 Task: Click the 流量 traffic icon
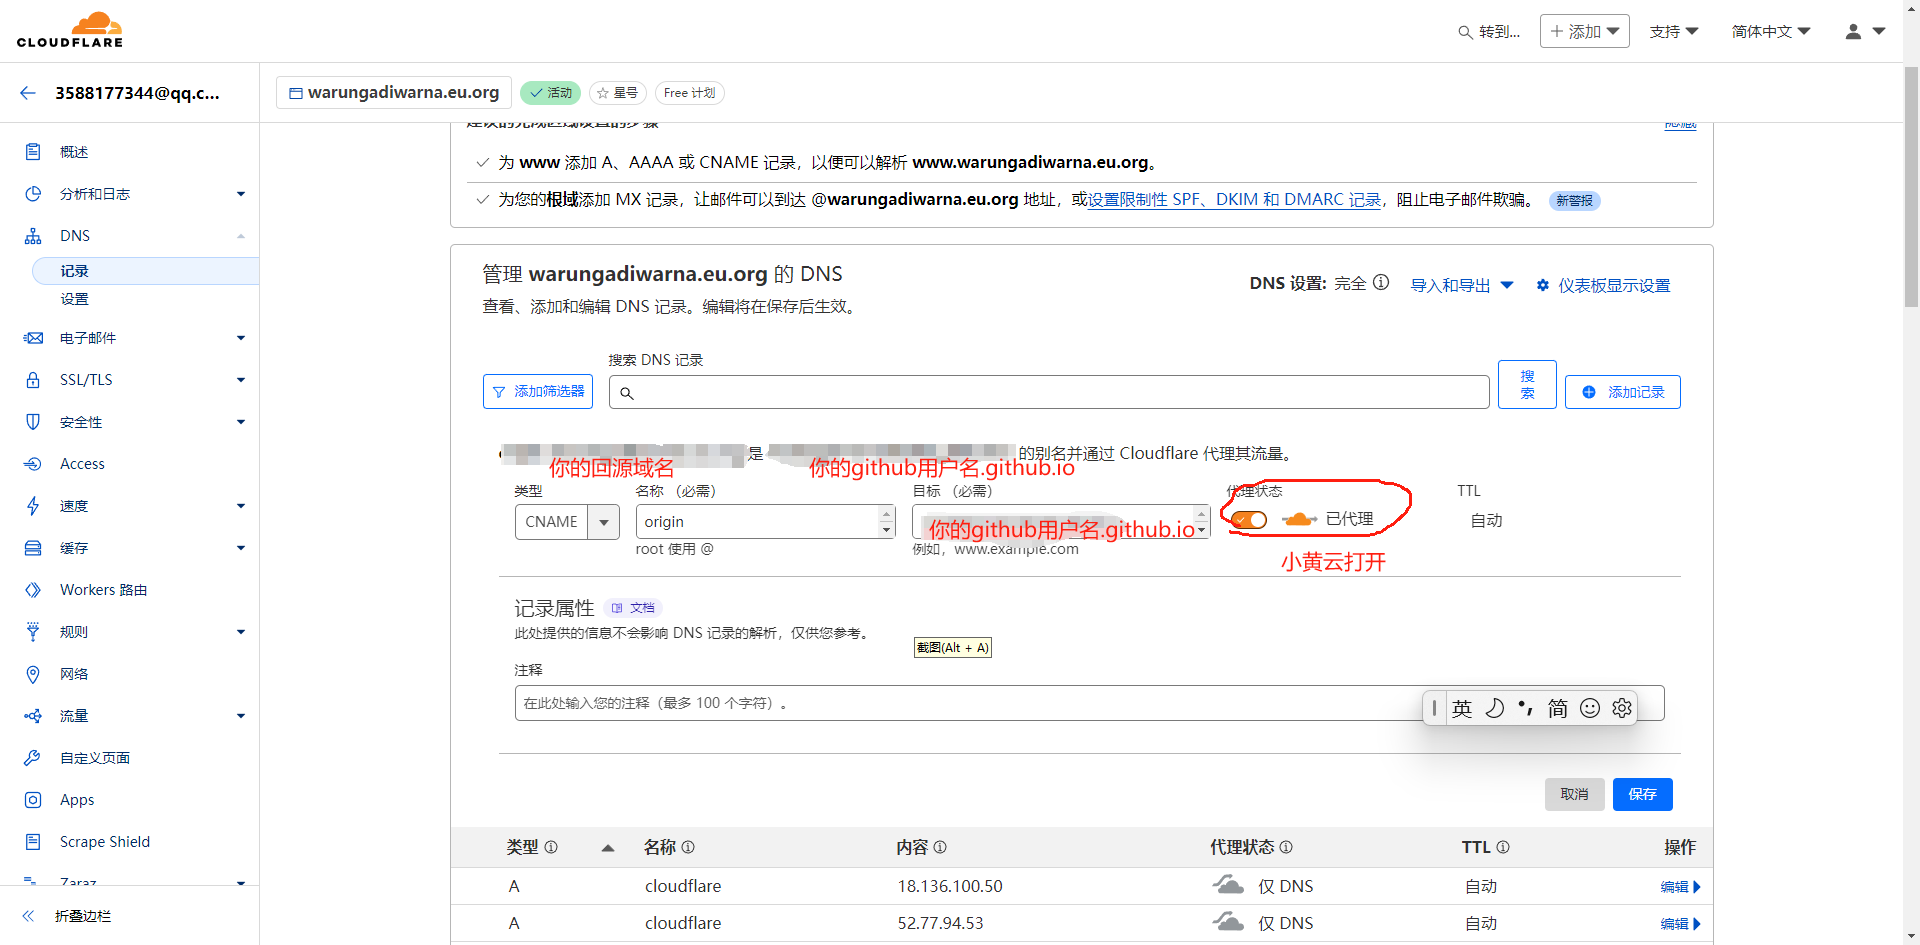[33, 716]
